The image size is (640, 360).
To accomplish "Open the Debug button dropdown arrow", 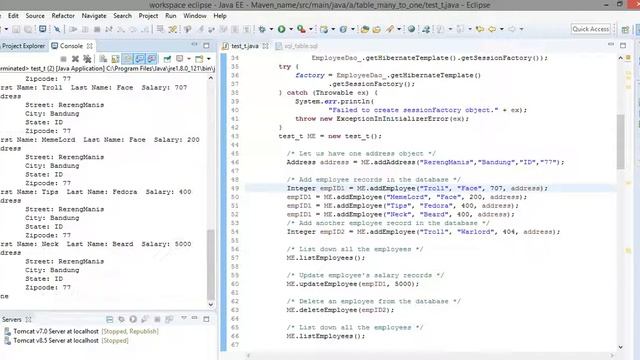I will [x=271, y=29].
